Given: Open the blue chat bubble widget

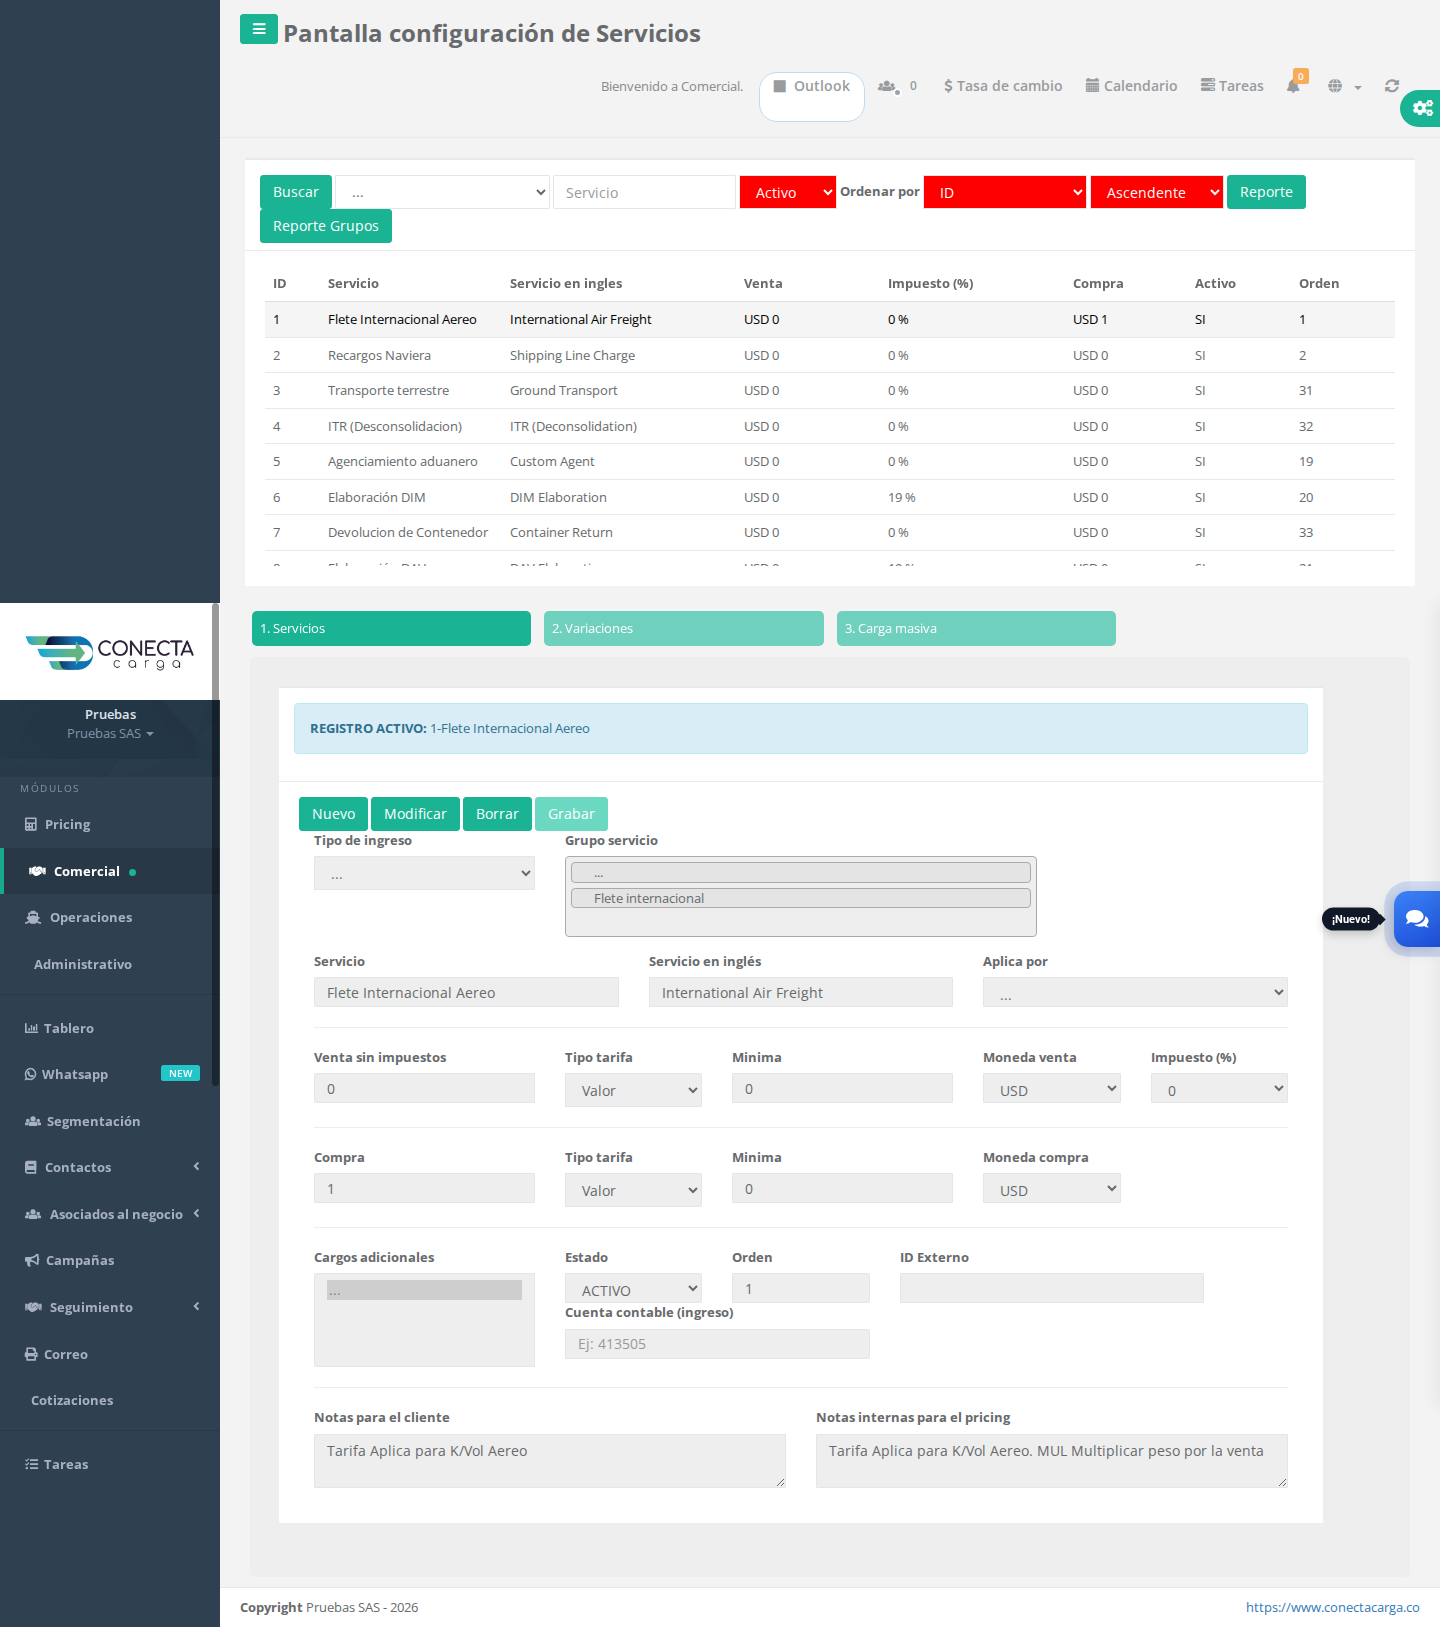Looking at the screenshot, I should [1416, 919].
